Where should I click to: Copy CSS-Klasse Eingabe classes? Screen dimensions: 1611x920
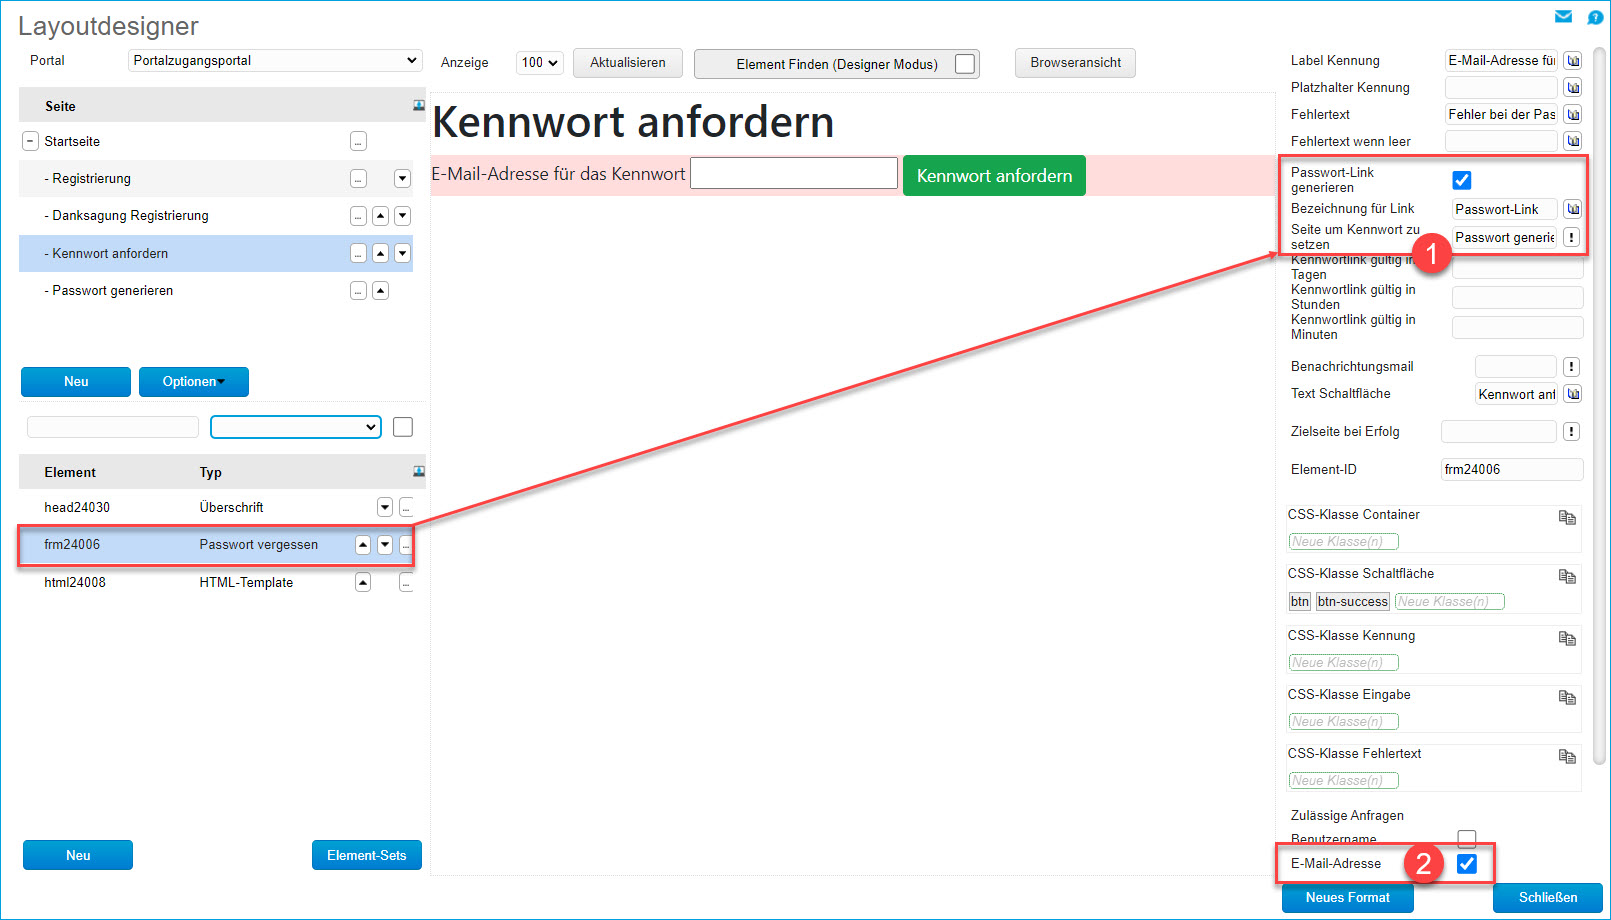pyautogui.click(x=1567, y=697)
